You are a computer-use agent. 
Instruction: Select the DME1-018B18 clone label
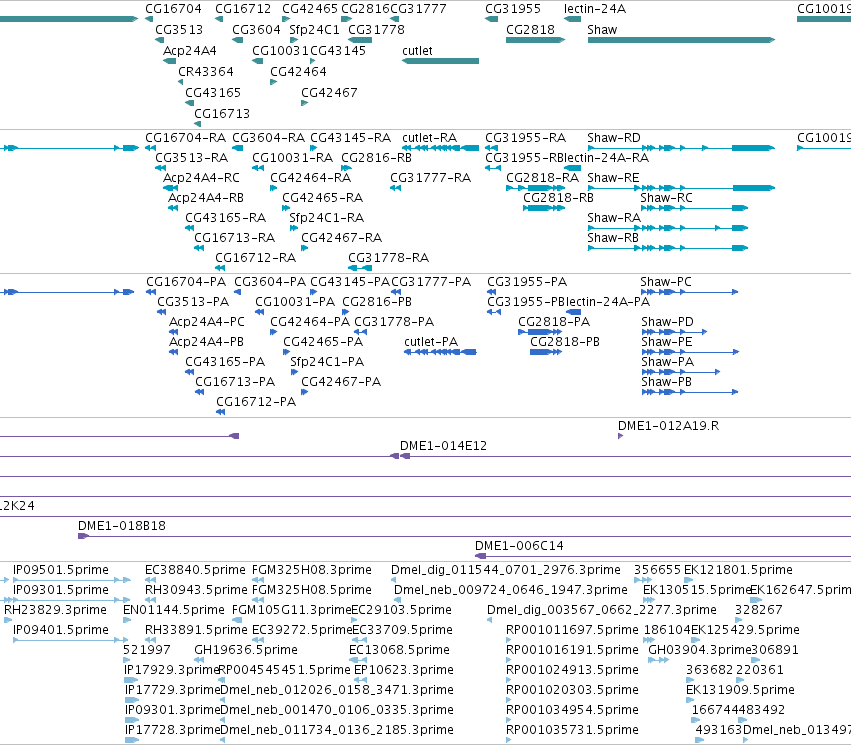122,526
